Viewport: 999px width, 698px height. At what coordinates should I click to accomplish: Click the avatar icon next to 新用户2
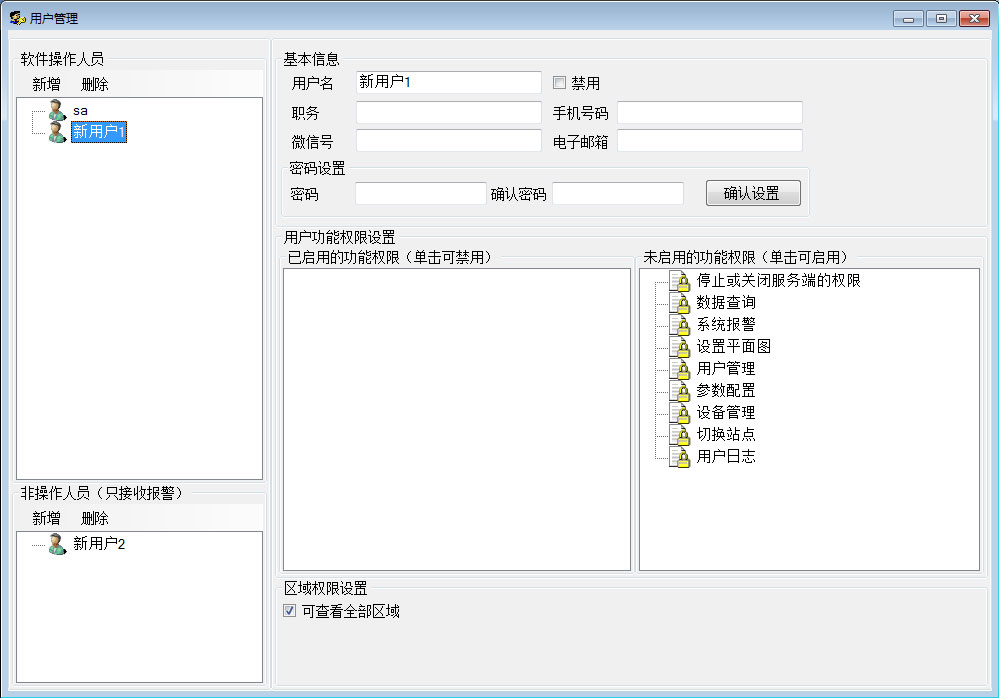pos(57,544)
